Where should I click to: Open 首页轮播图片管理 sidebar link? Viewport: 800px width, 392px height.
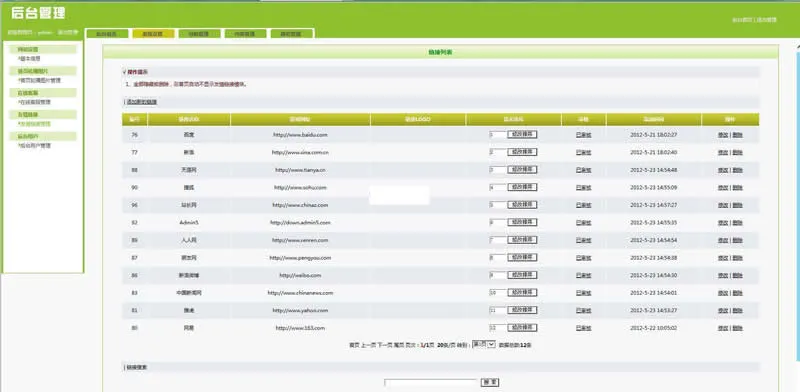tap(40, 80)
